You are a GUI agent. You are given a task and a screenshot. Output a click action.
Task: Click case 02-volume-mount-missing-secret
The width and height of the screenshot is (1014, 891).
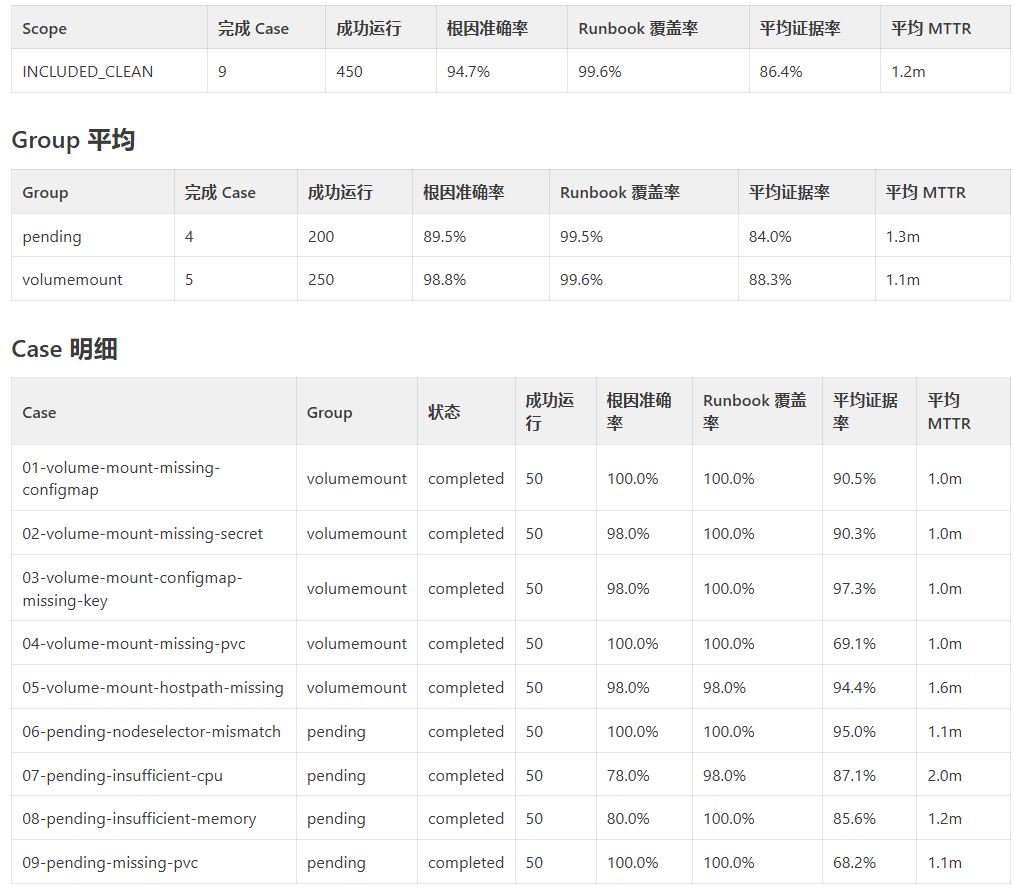142,533
